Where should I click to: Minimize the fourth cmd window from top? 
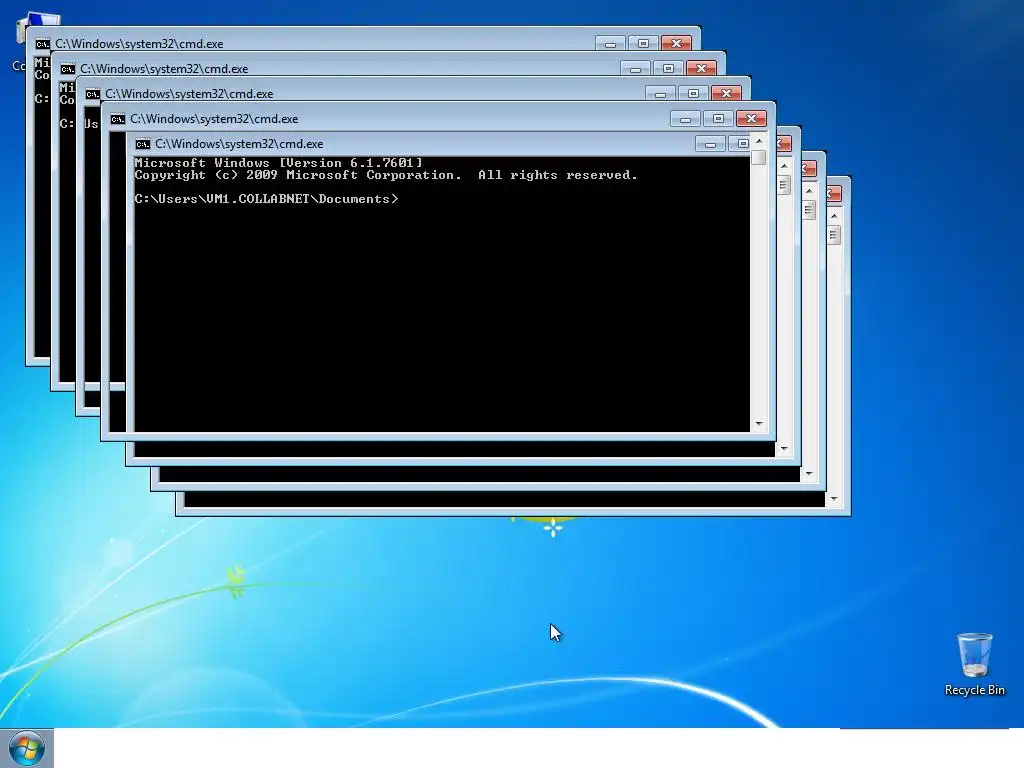click(x=685, y=118)
